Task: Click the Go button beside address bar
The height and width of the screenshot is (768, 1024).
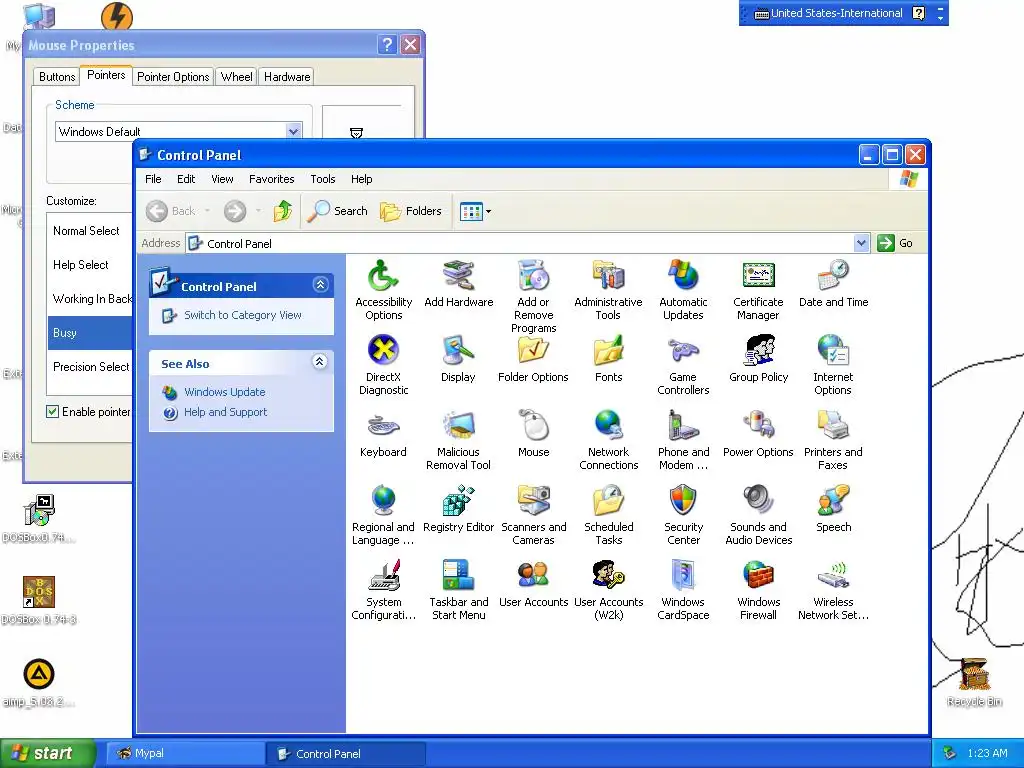Action: point(895,243)
